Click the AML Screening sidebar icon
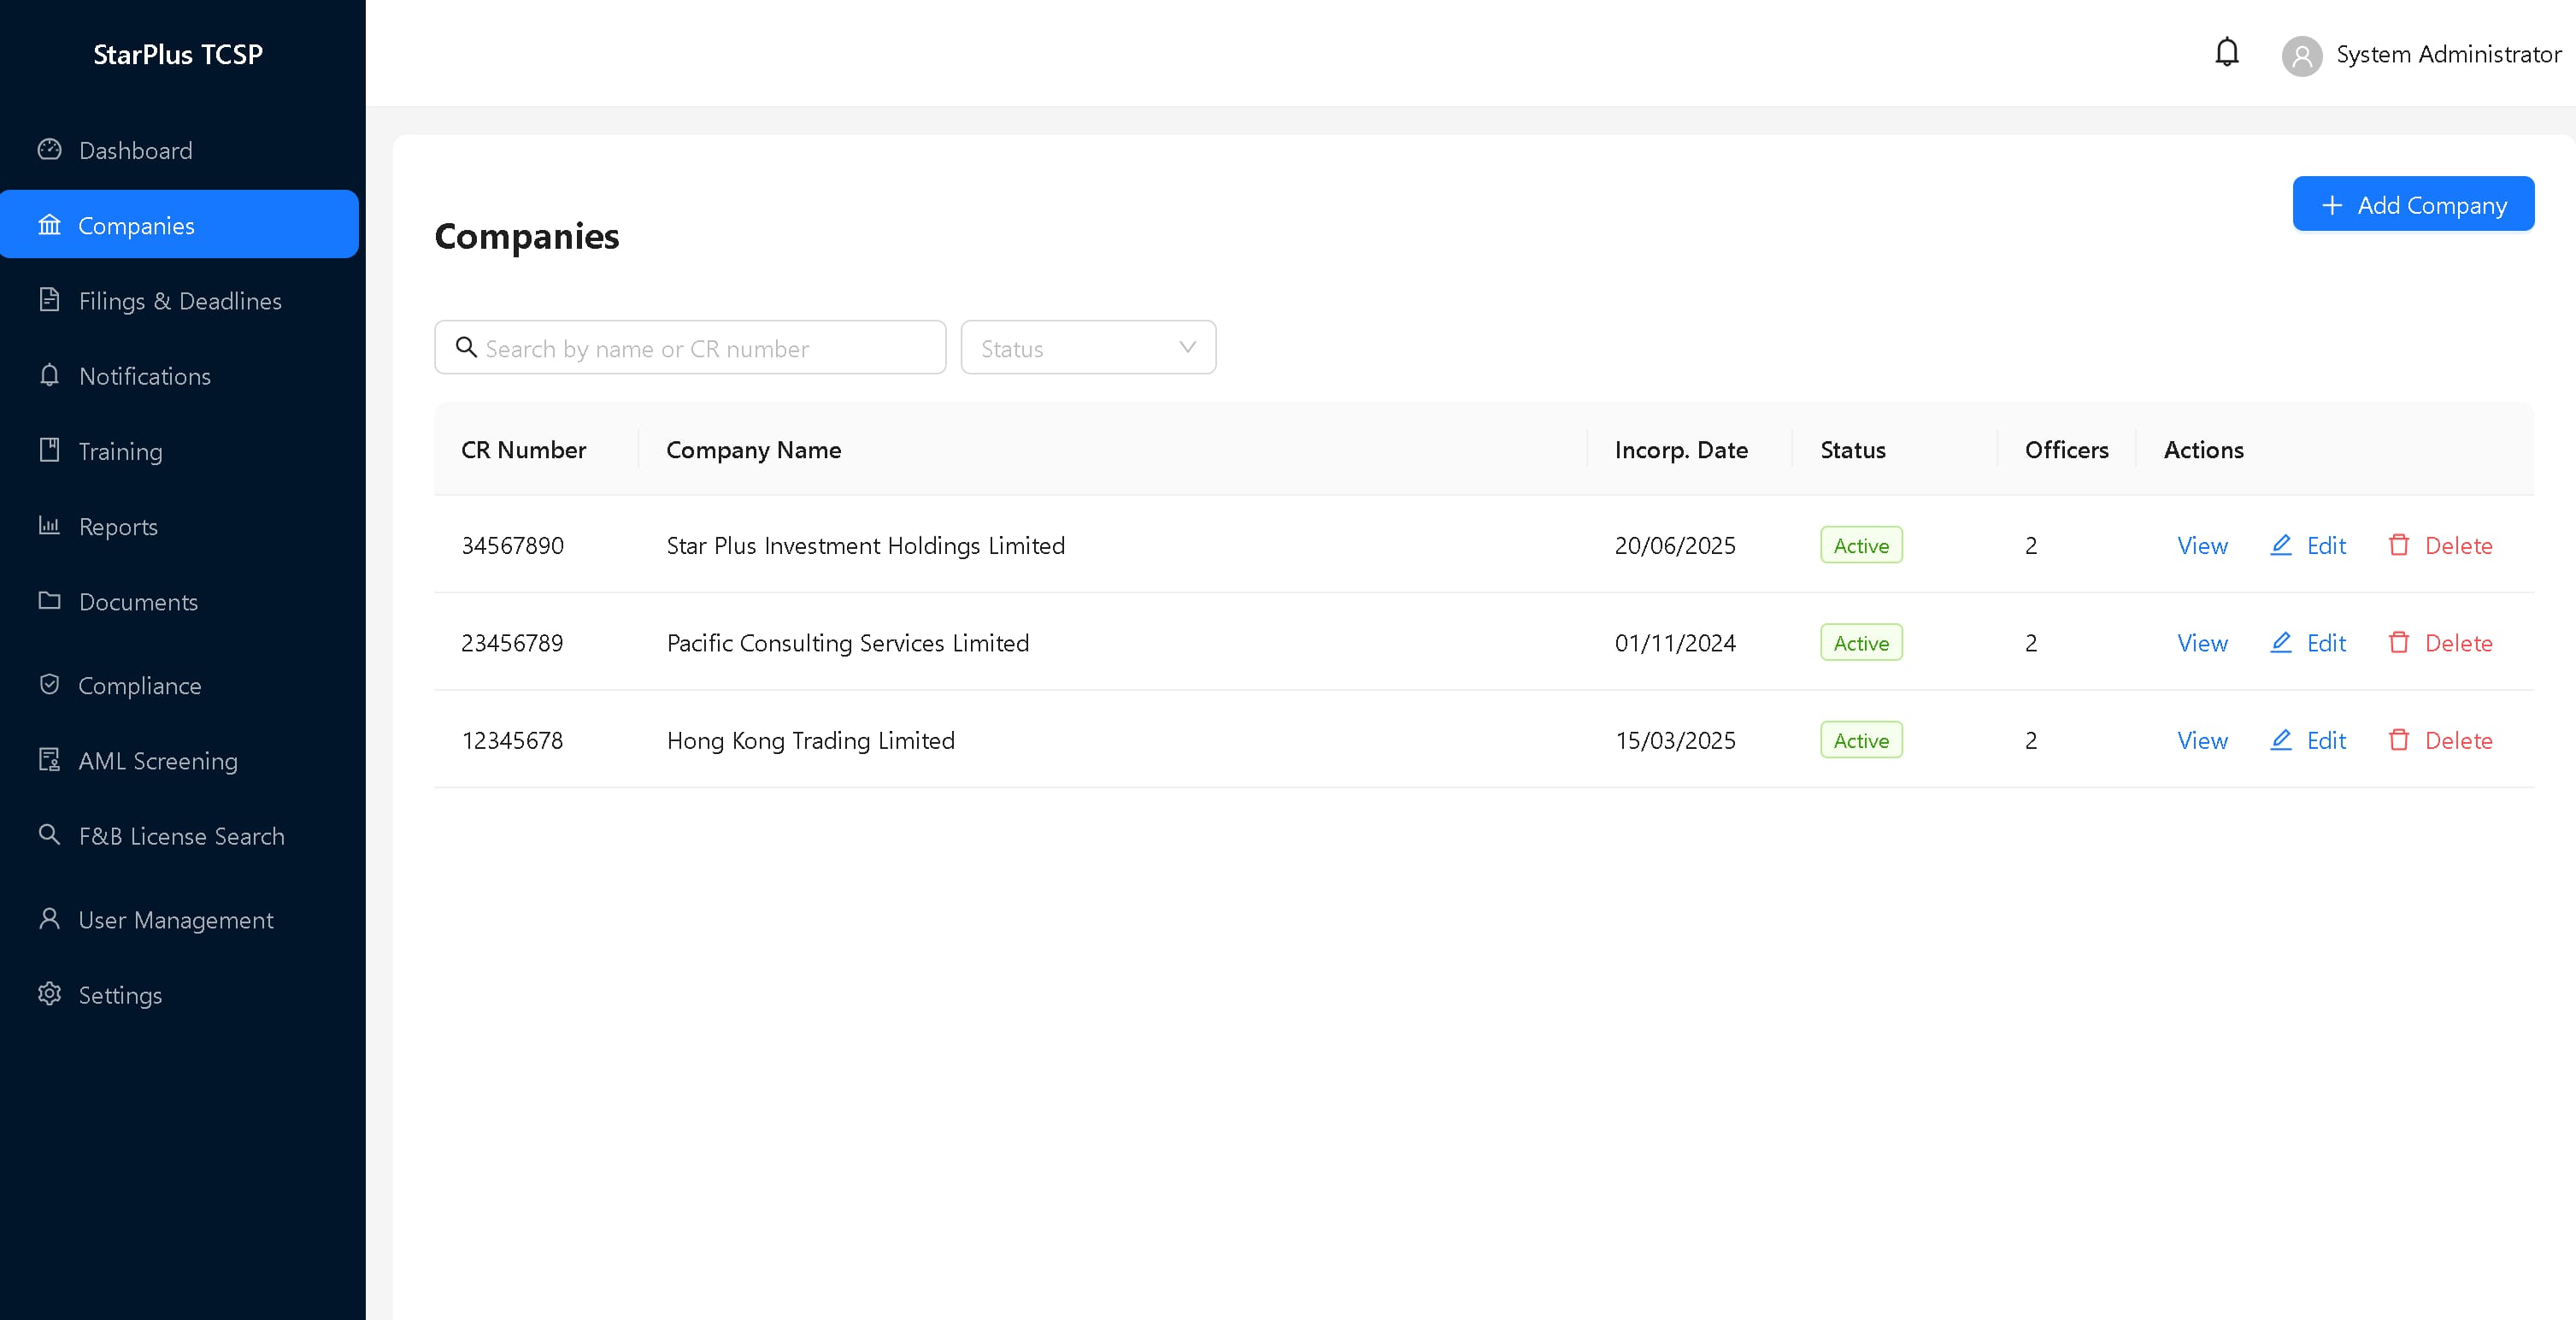The width and height of the screenshot is (2576, 1320). pyautogui.click(x=49, y=760)
